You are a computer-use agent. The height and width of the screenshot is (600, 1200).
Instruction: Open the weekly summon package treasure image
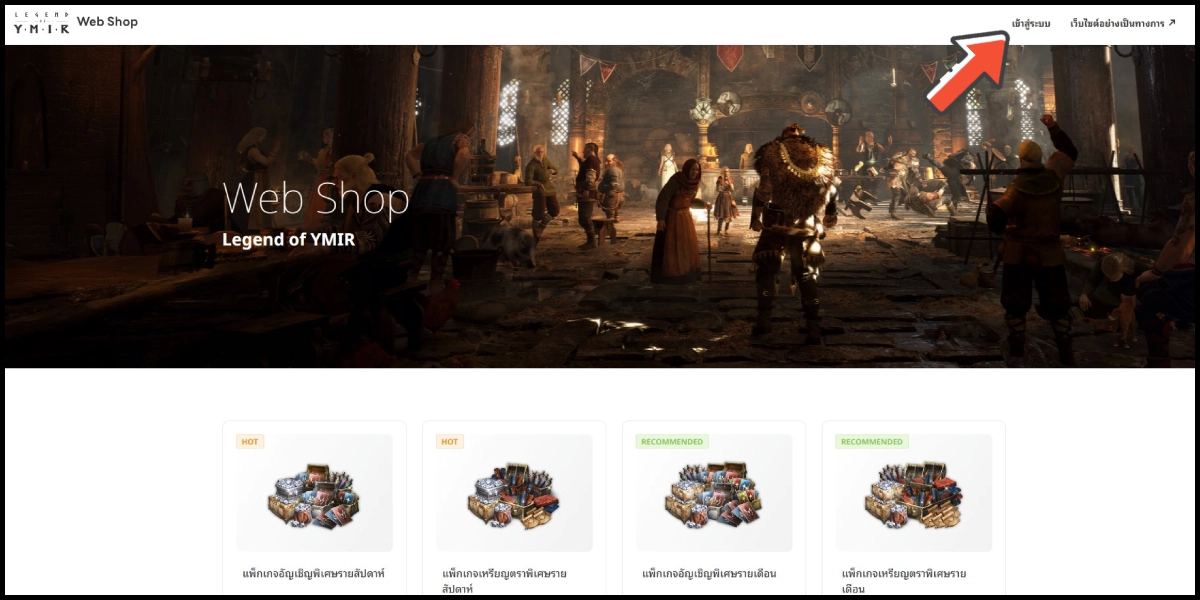coord(314,495)
